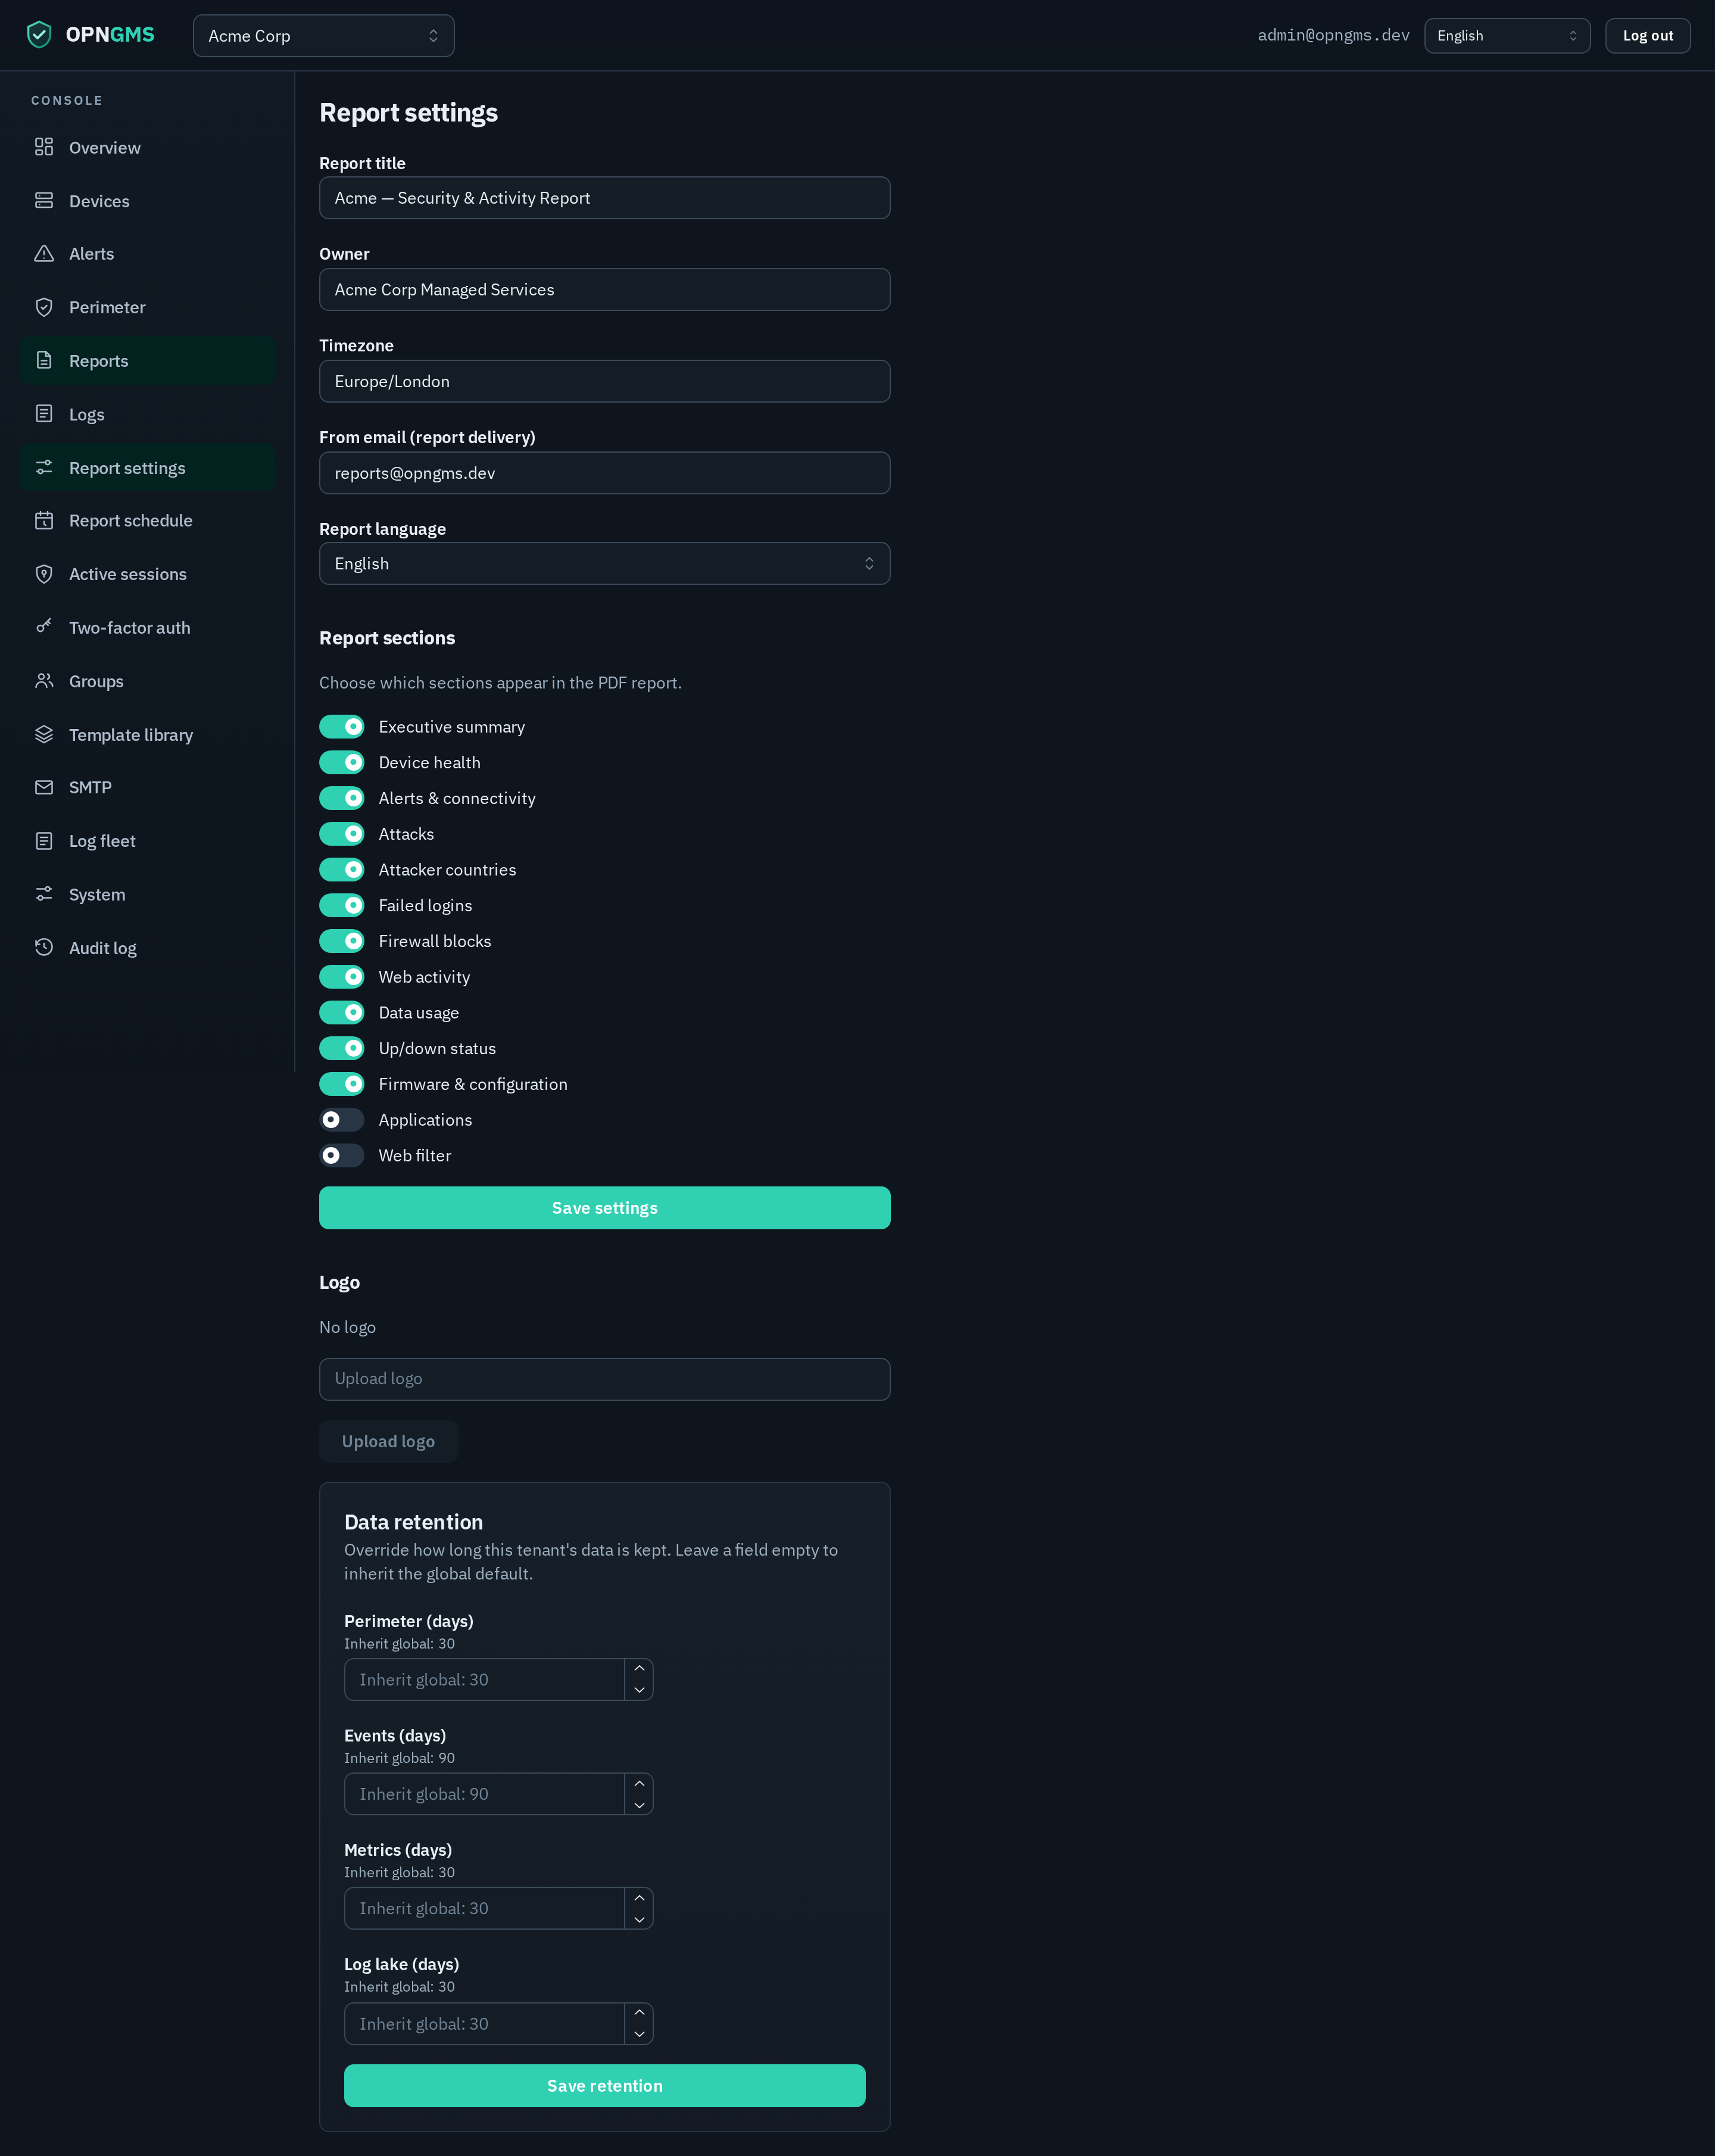Viewport: 1715px width, 2156px height.
Task: Click the Template library layers icon
Action: (44, 735)
